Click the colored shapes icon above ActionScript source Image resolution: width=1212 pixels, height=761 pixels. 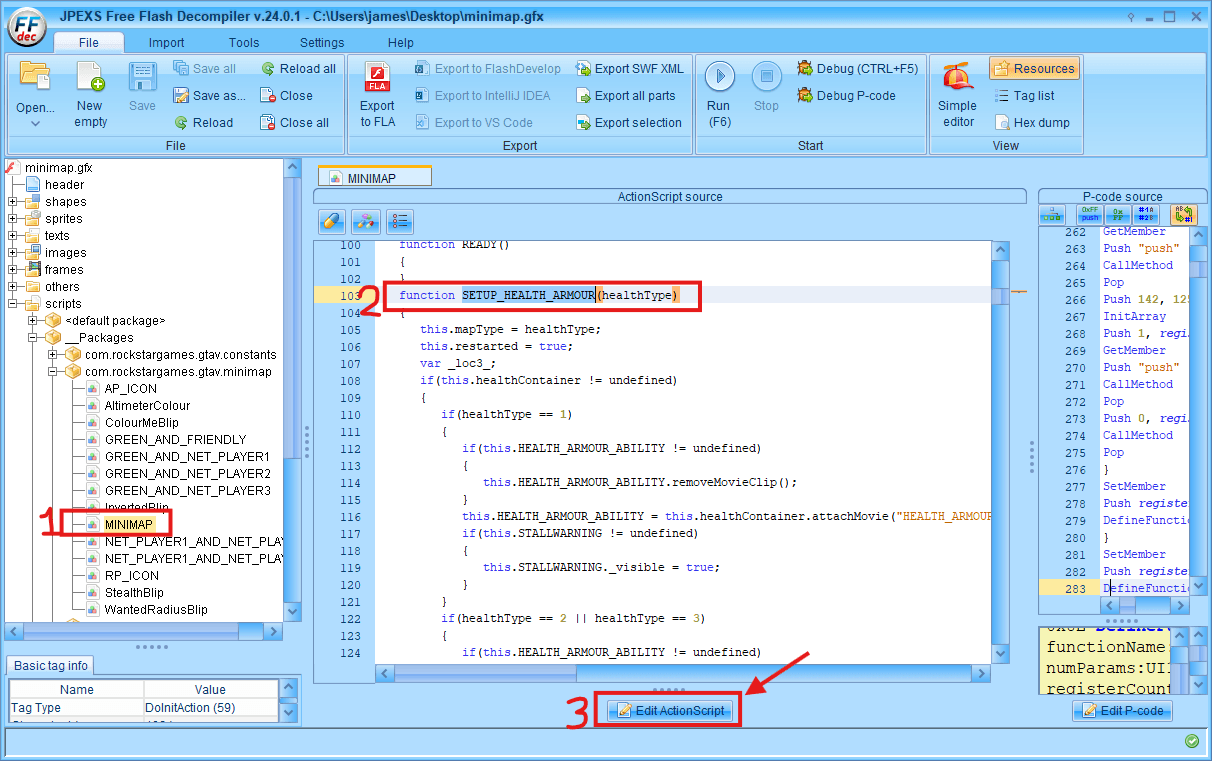(x=366, y=221)
